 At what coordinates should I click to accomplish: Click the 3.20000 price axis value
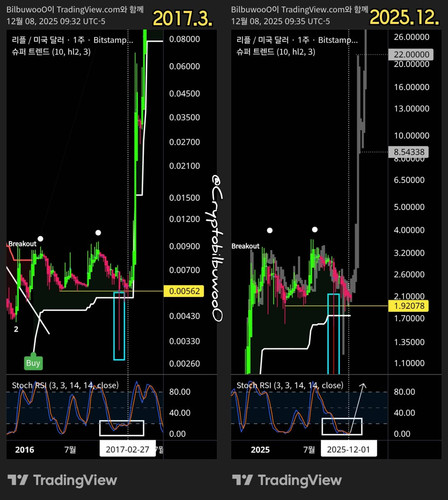(409, 253)
